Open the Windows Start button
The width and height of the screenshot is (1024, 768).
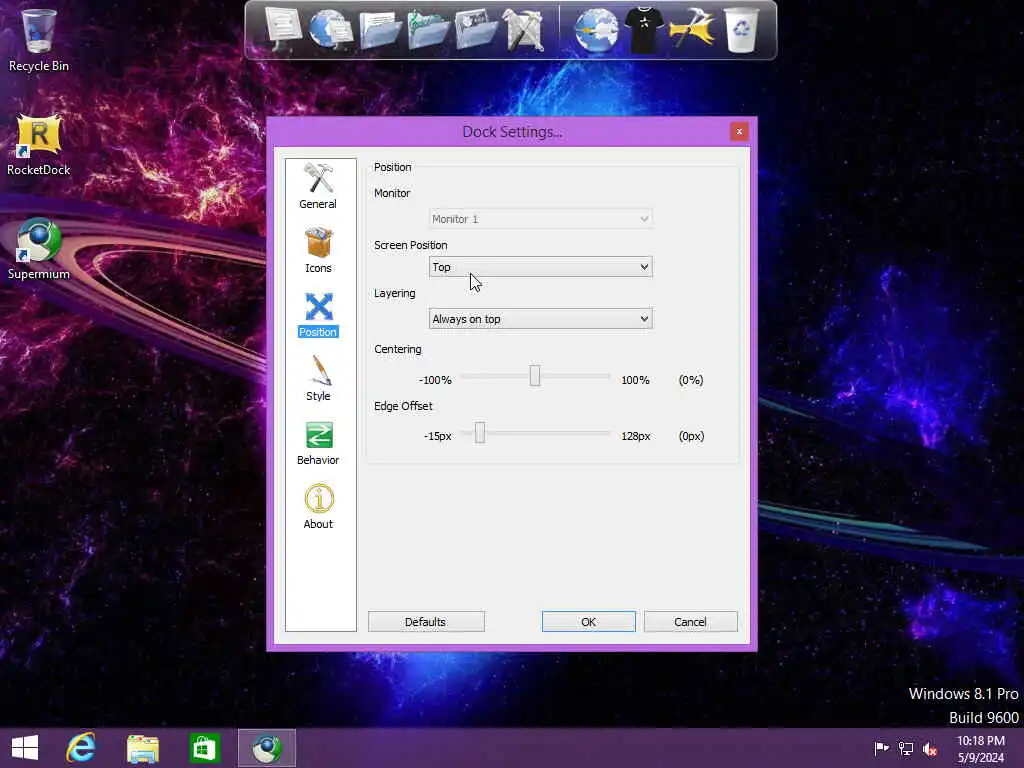coord(25,748)
